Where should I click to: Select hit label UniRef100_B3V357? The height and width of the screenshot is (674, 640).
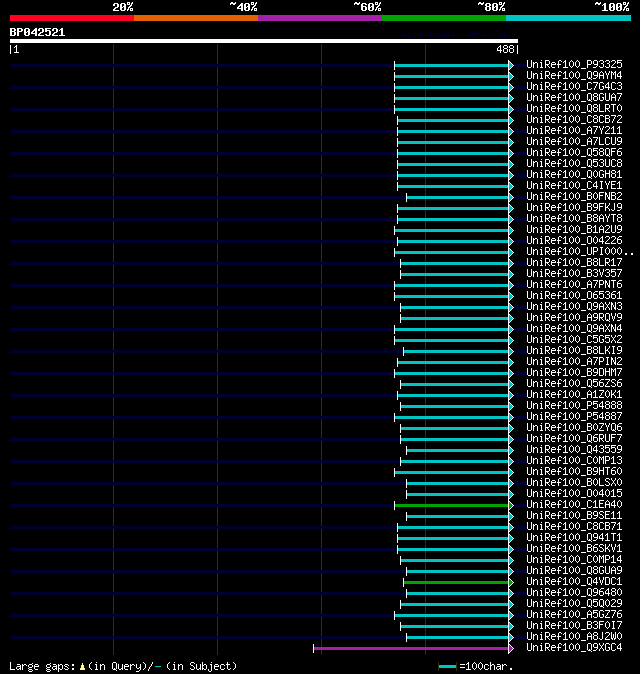[x=574, y=273]
